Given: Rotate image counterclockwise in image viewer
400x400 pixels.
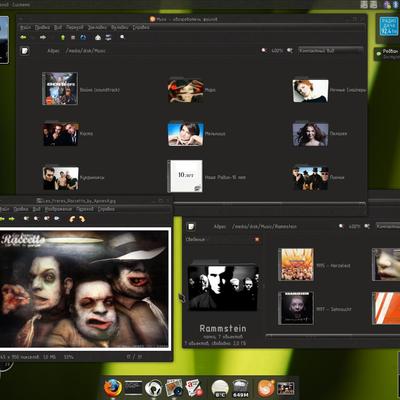Looking at the screenshot, I should point(72,219).
